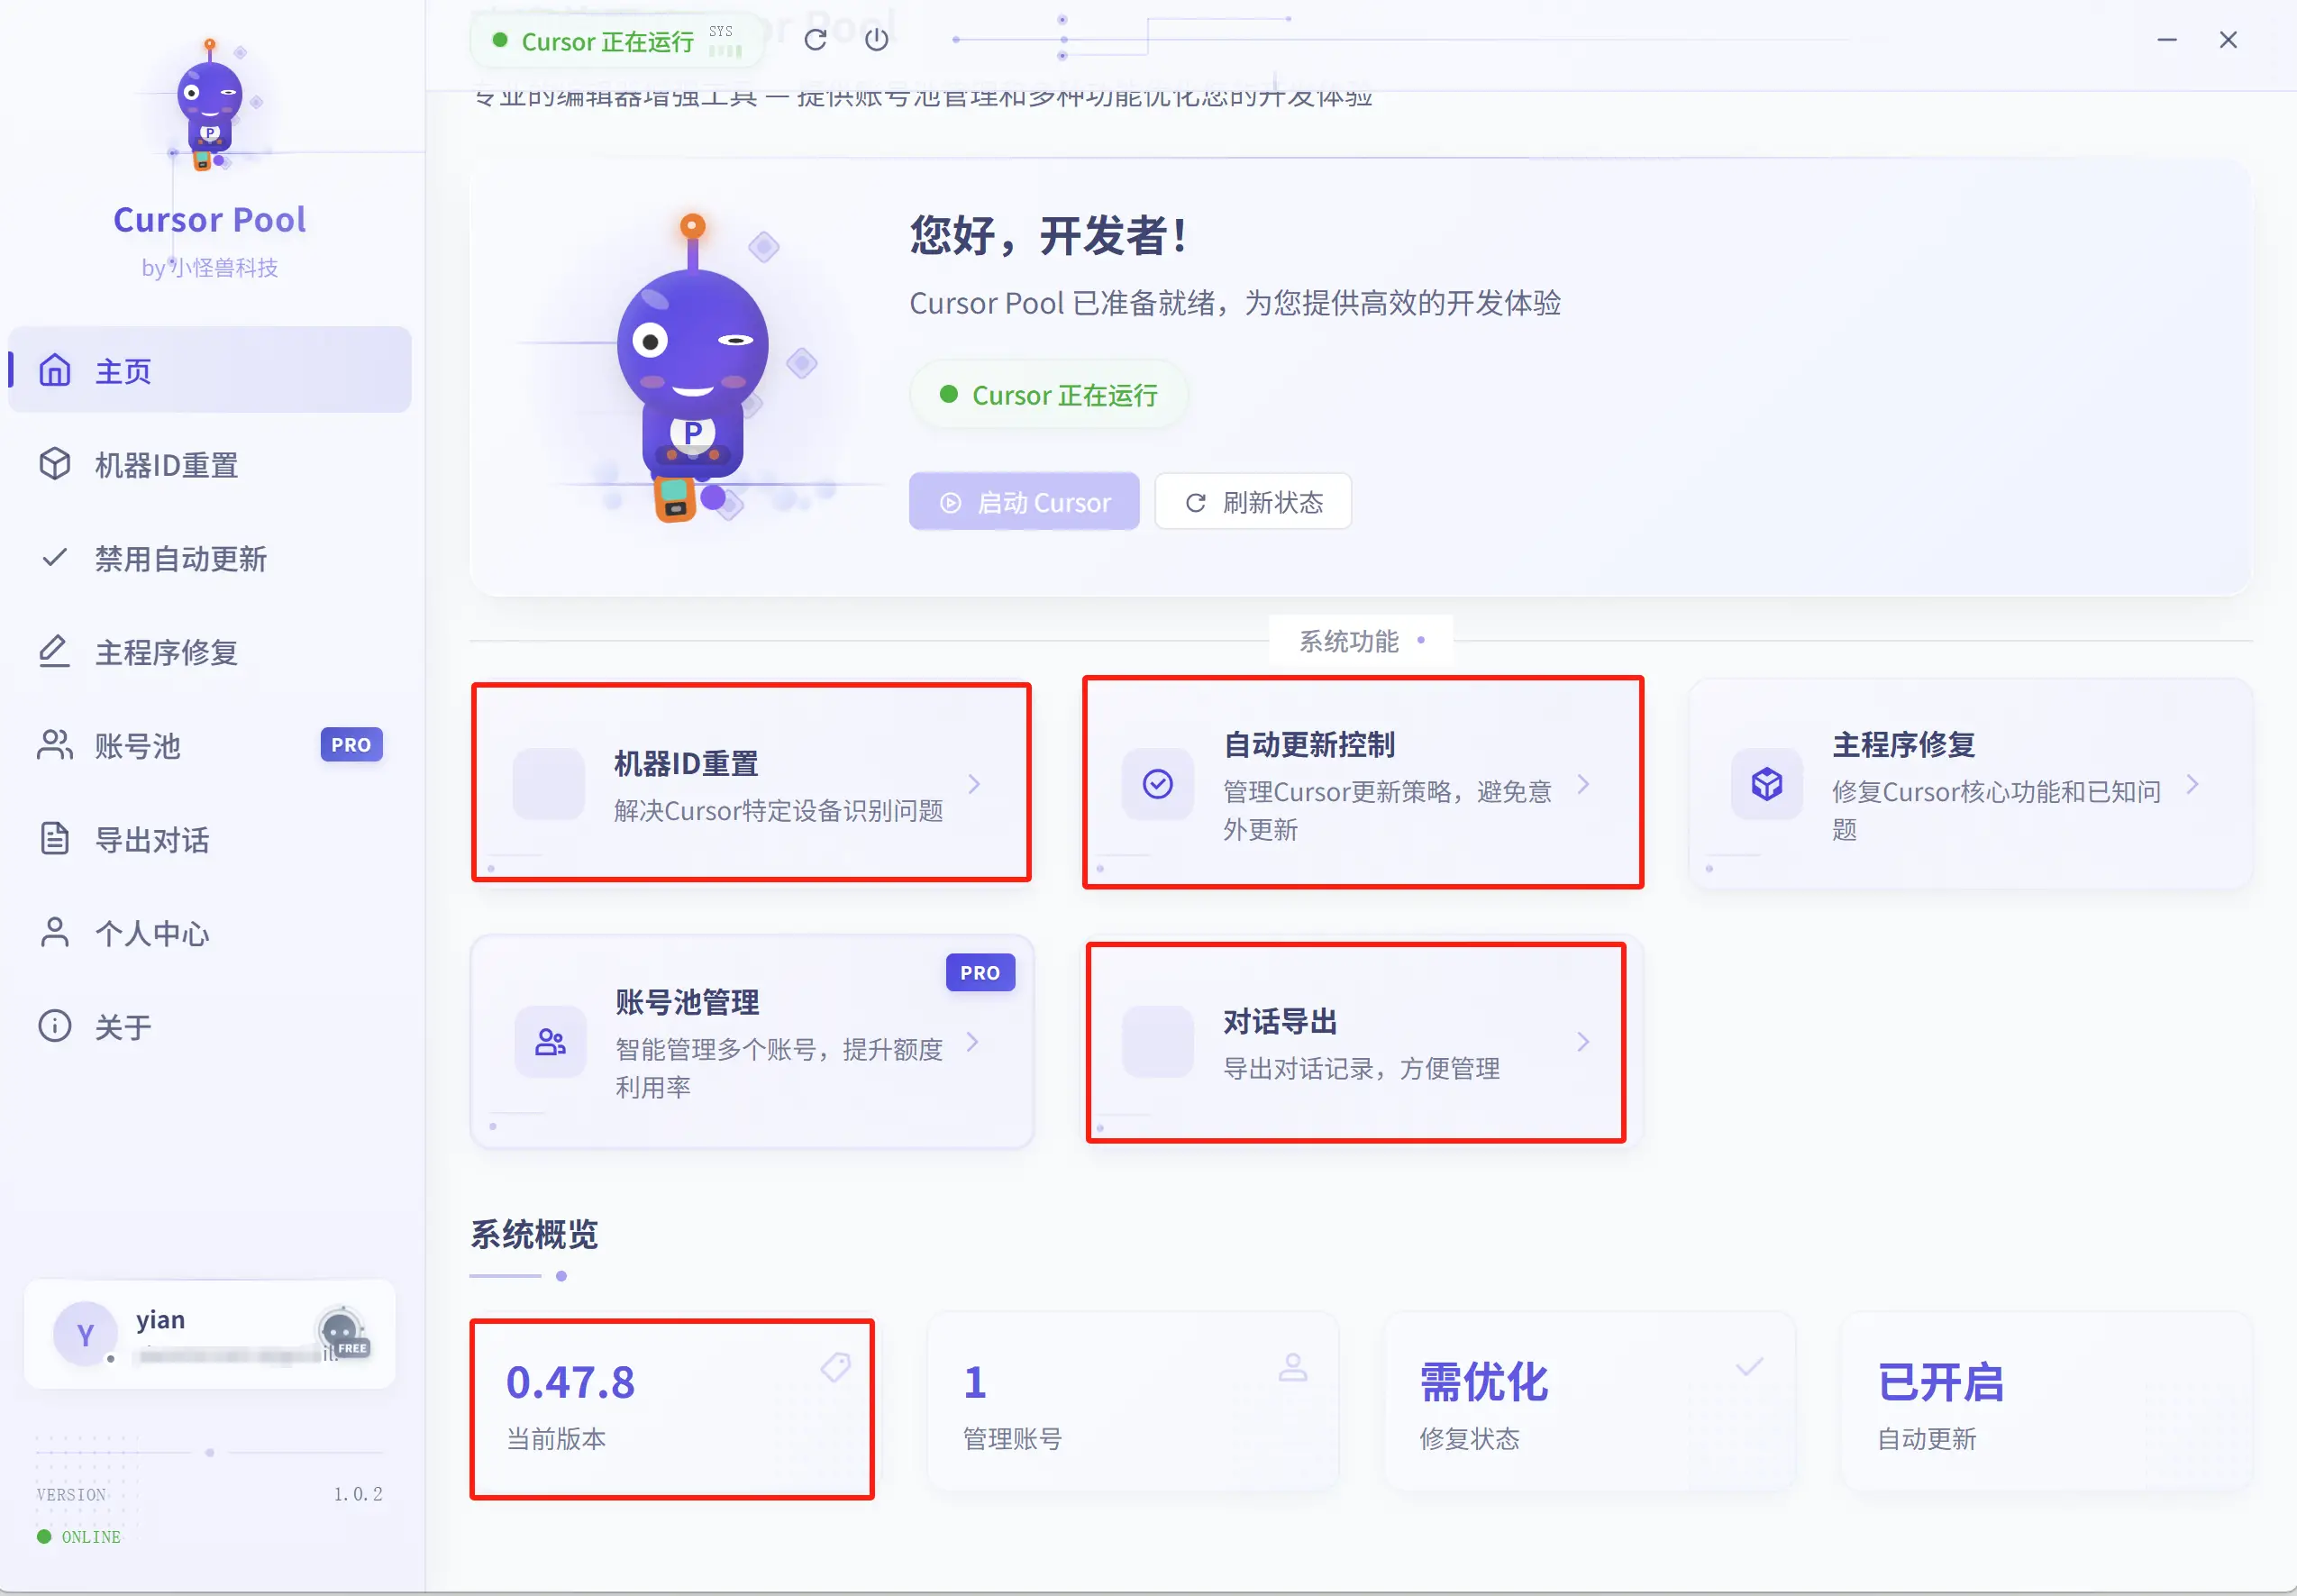
Task: Expand chevron on 账号池管理 card
Action: [972, 1042]
